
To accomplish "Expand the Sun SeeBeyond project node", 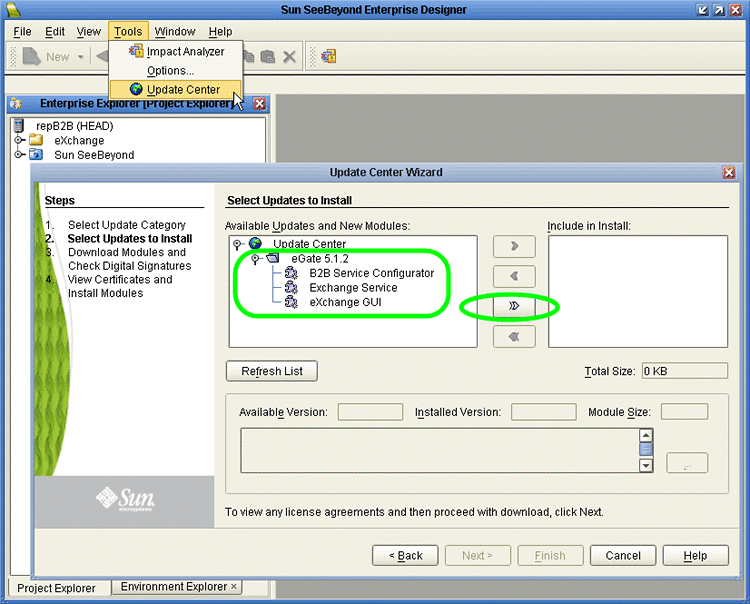I will click(19, 154).
